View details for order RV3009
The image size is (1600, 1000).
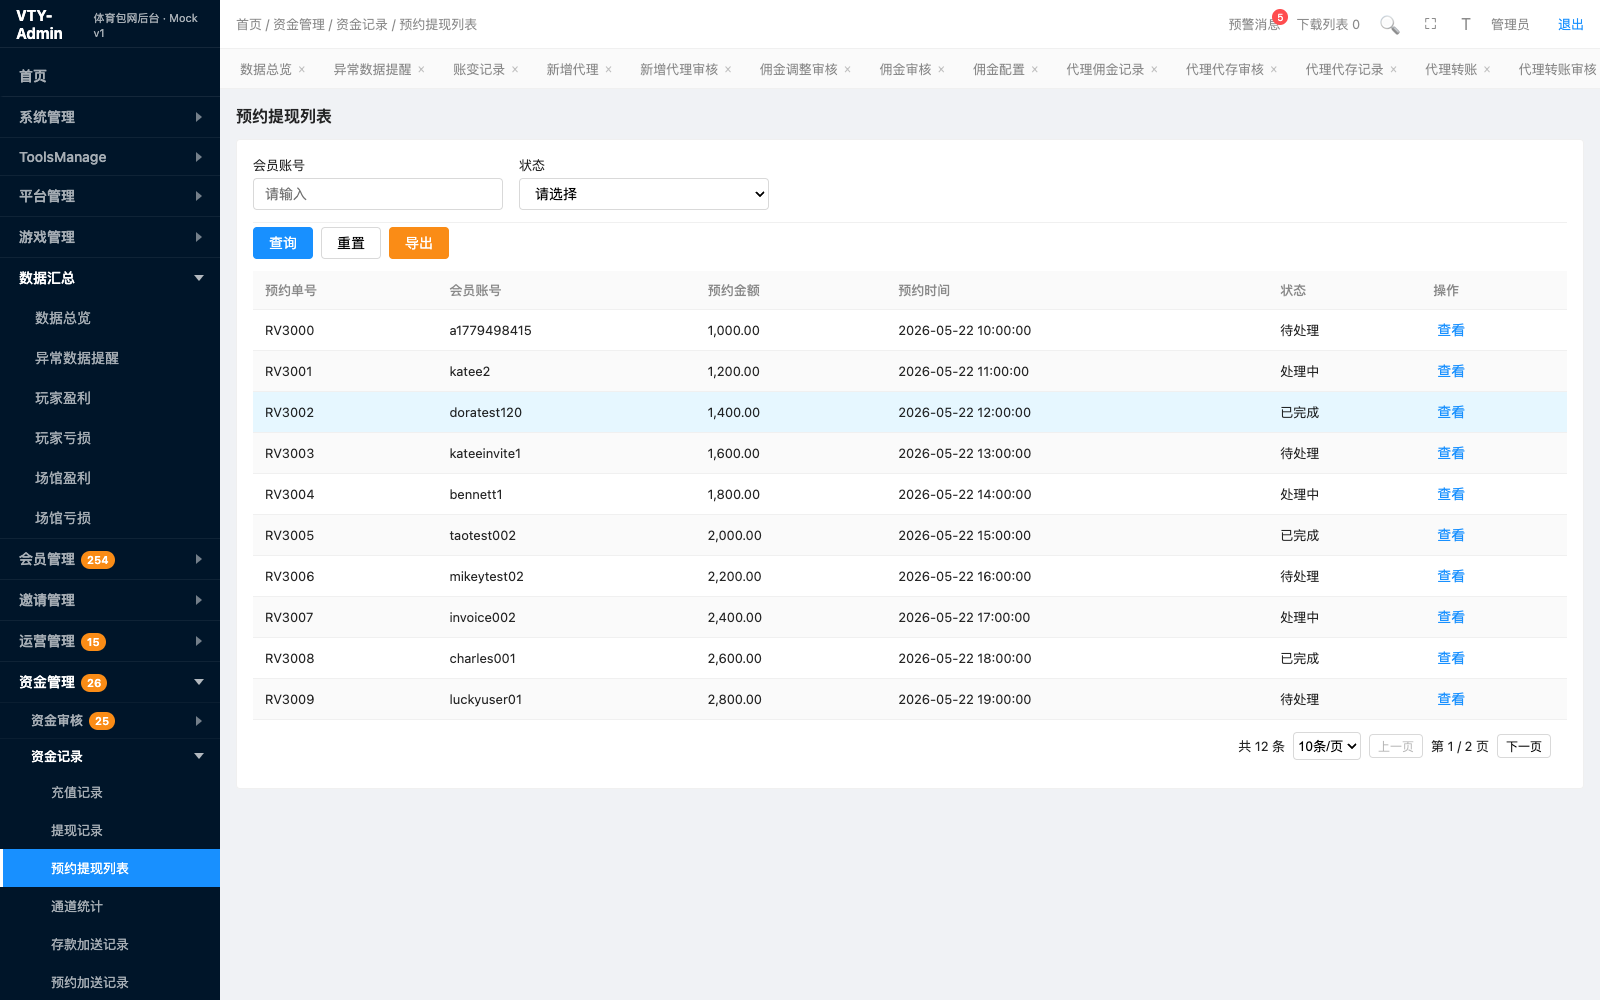[x=1451, y=699]
